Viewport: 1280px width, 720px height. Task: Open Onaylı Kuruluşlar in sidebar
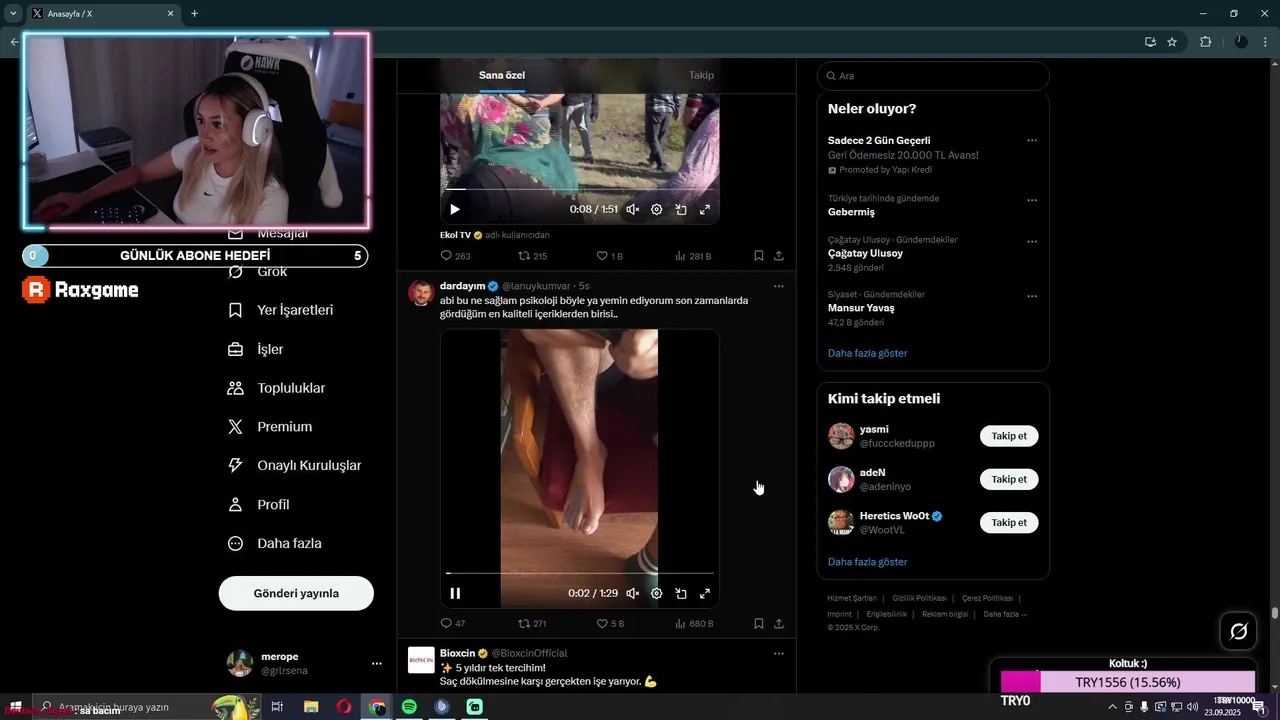pyautogui.click(x=295, y=465)
